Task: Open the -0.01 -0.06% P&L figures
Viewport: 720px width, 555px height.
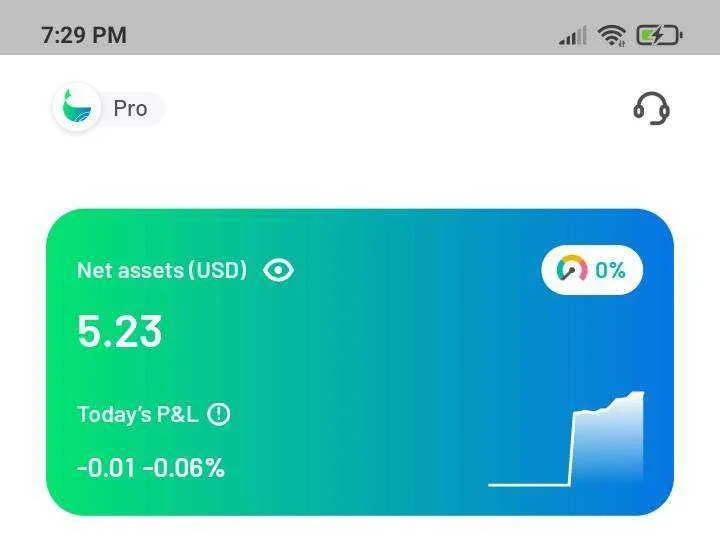Action: click(x=151, y=468)
